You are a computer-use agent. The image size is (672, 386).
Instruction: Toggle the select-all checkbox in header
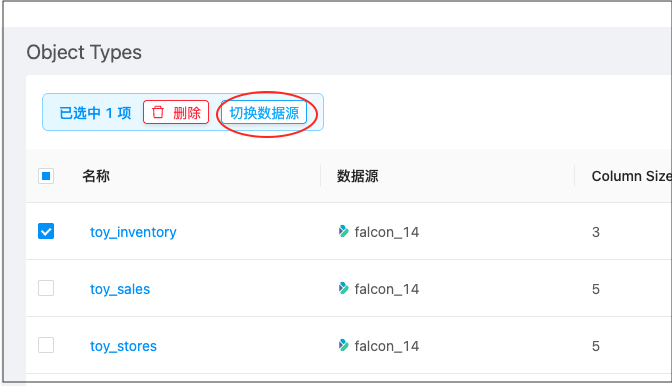46,176
